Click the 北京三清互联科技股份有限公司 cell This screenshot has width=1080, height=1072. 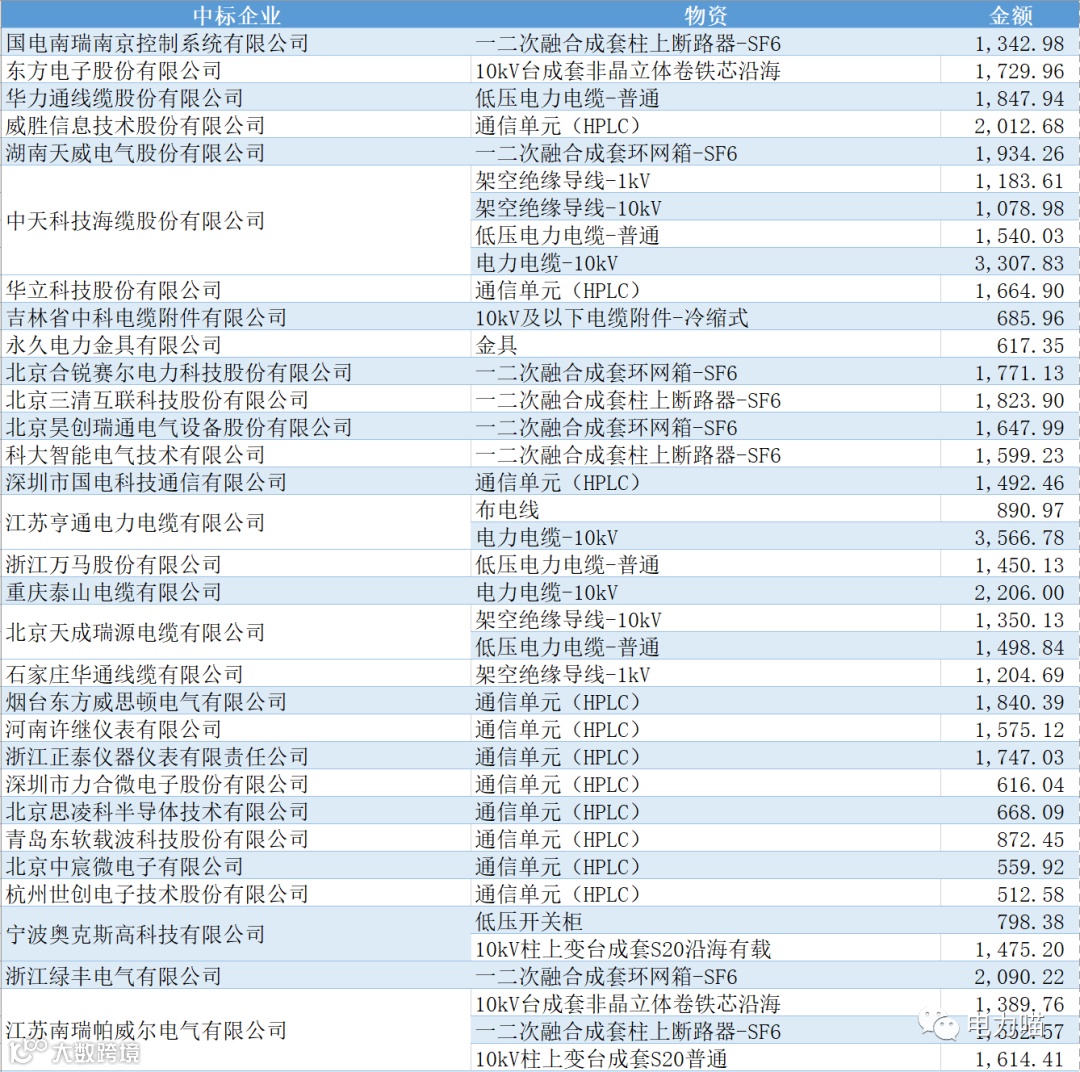coord(236,400)
